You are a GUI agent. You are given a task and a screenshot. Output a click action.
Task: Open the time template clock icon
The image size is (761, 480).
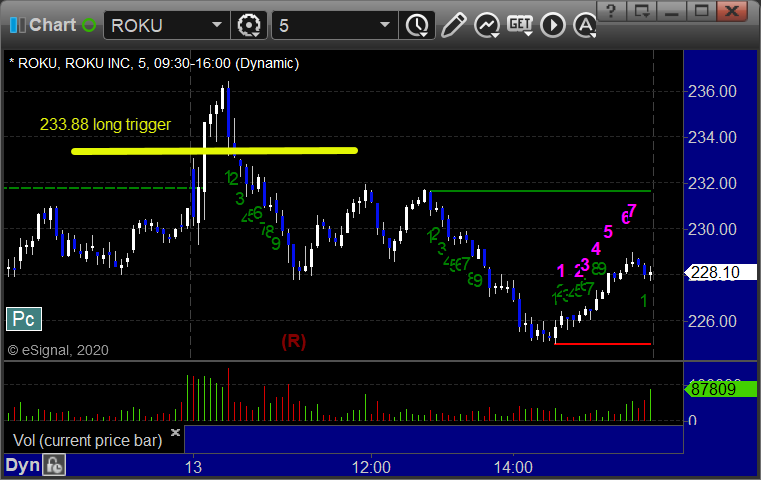pos(417,25)
